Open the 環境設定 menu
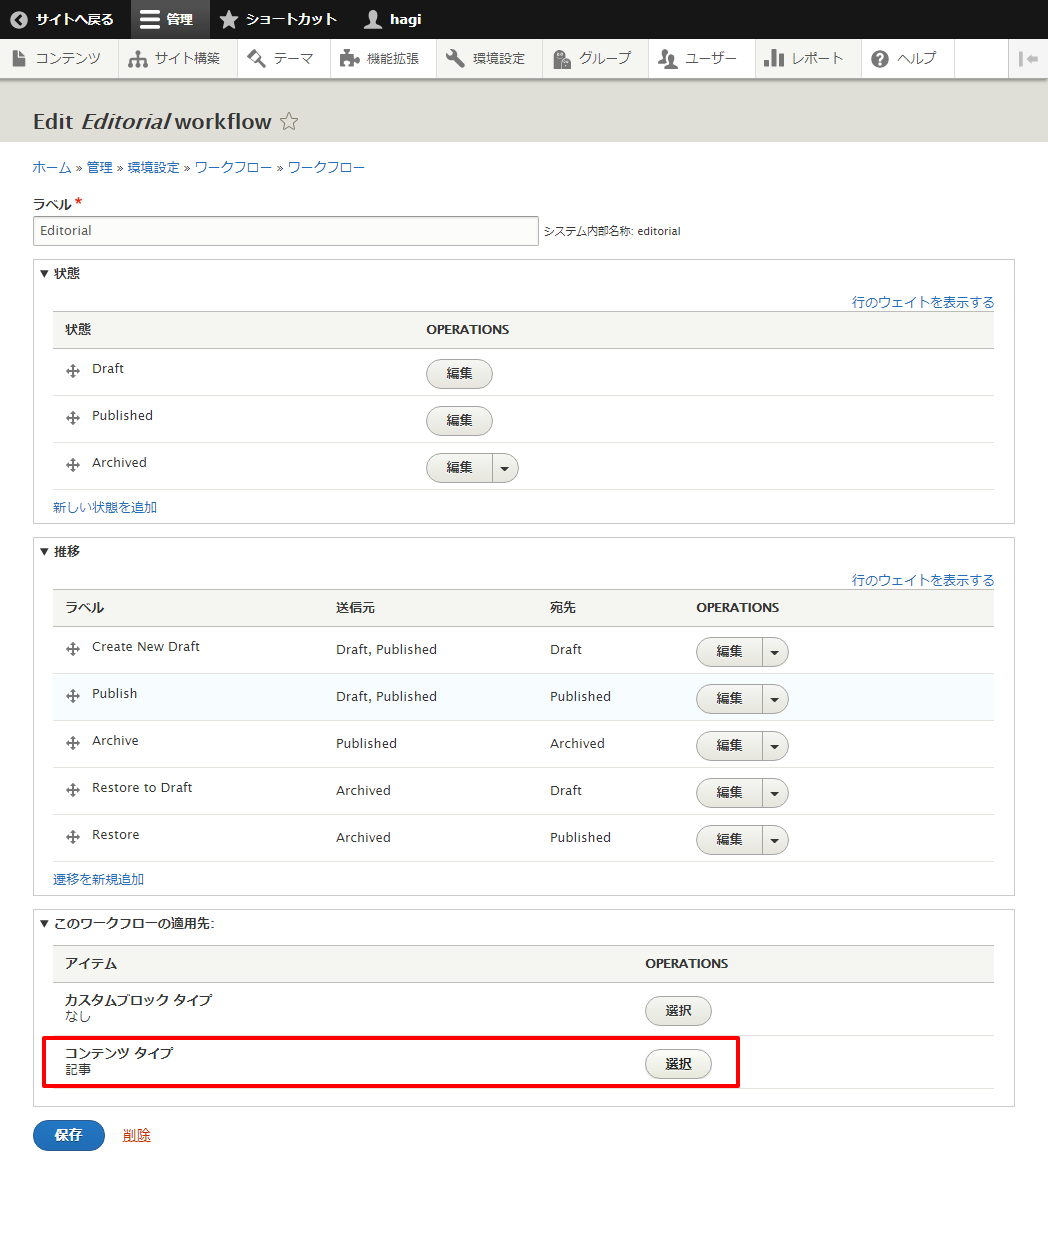 coord(487,58)
